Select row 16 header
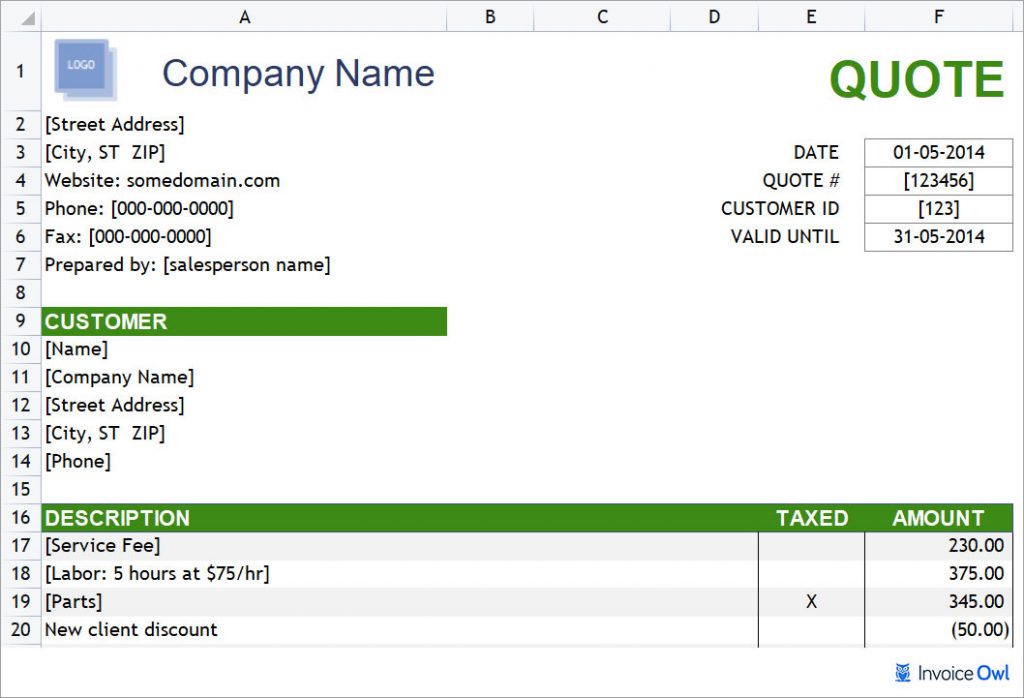Image resolution: width=1024 pixels, height=698 pixels. [21, 518]
